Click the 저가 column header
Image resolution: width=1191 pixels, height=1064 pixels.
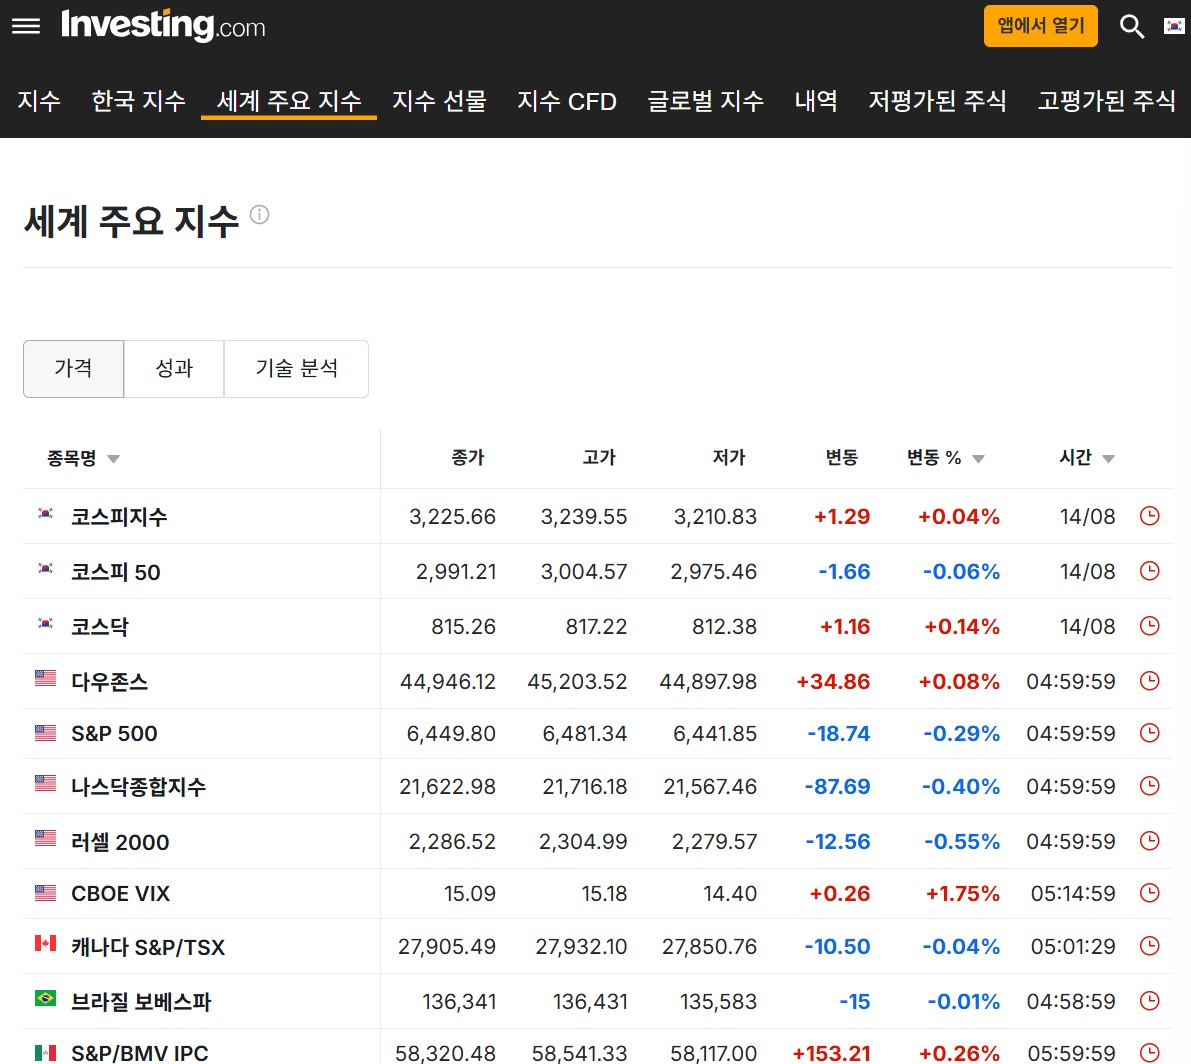pyautogui.click(x=729, y=457)
